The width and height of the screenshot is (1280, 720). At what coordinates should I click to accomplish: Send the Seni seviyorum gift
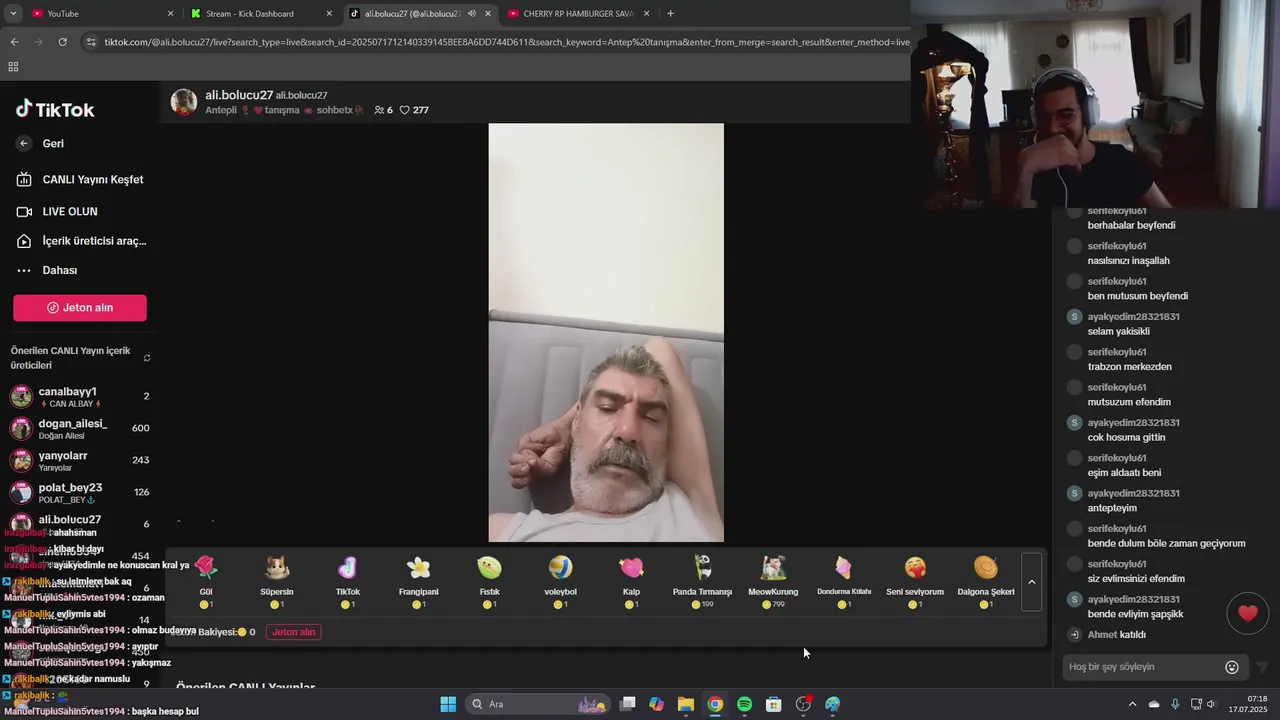tap(915, 580)
